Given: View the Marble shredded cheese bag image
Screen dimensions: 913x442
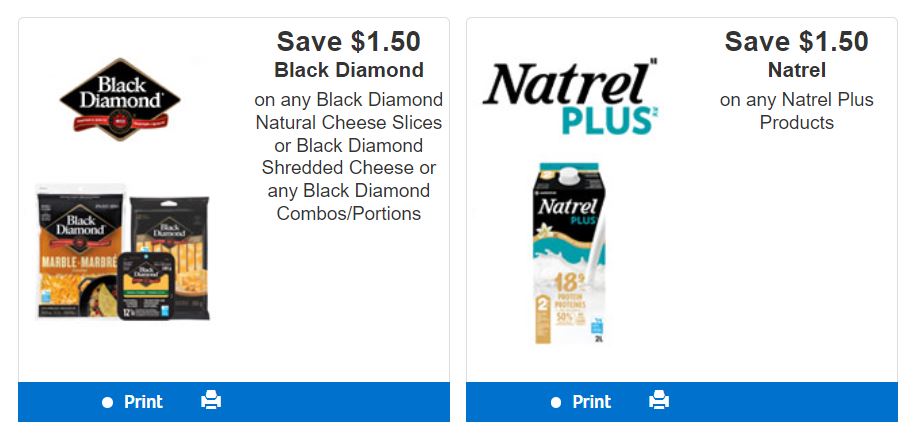Looking at the screenshot, I should (x=80, y=251).
